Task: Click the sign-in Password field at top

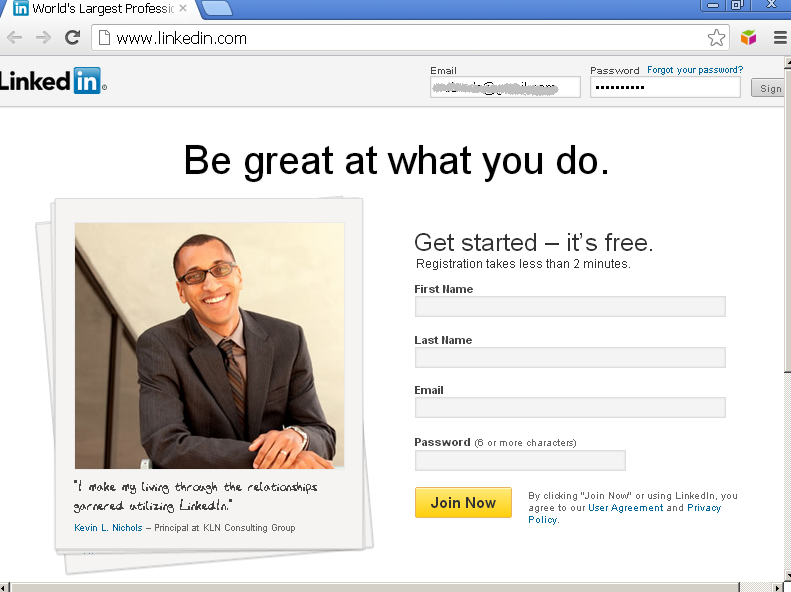Action: (665, 87)
